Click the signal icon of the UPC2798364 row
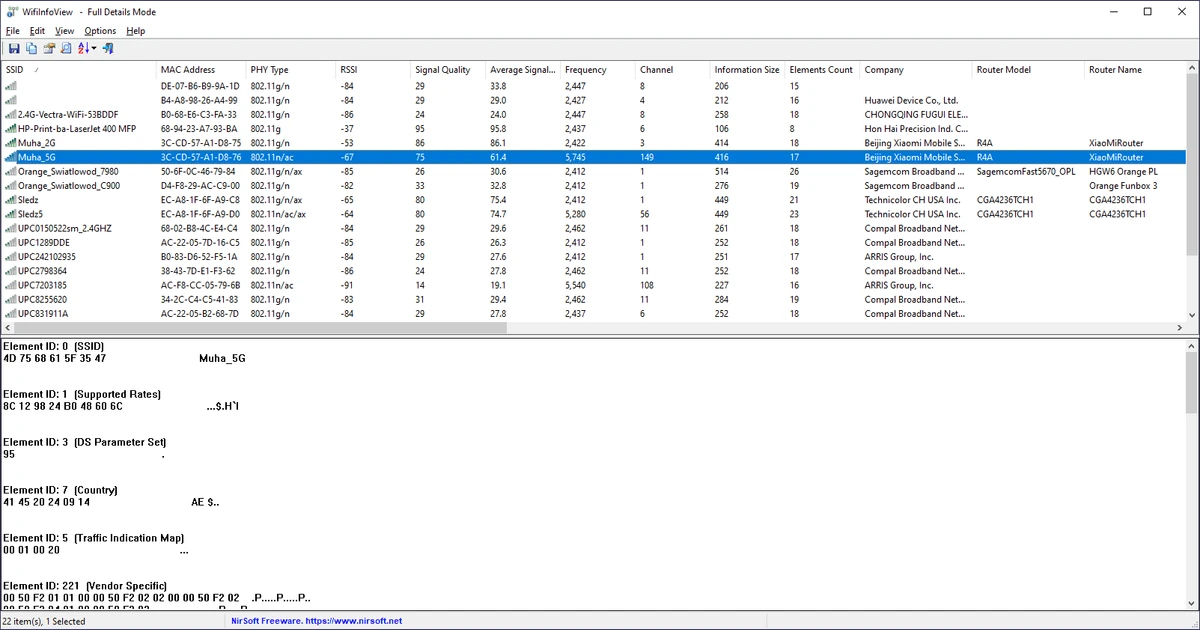Screen dimensions: 1200x630 tap(10, 271)
